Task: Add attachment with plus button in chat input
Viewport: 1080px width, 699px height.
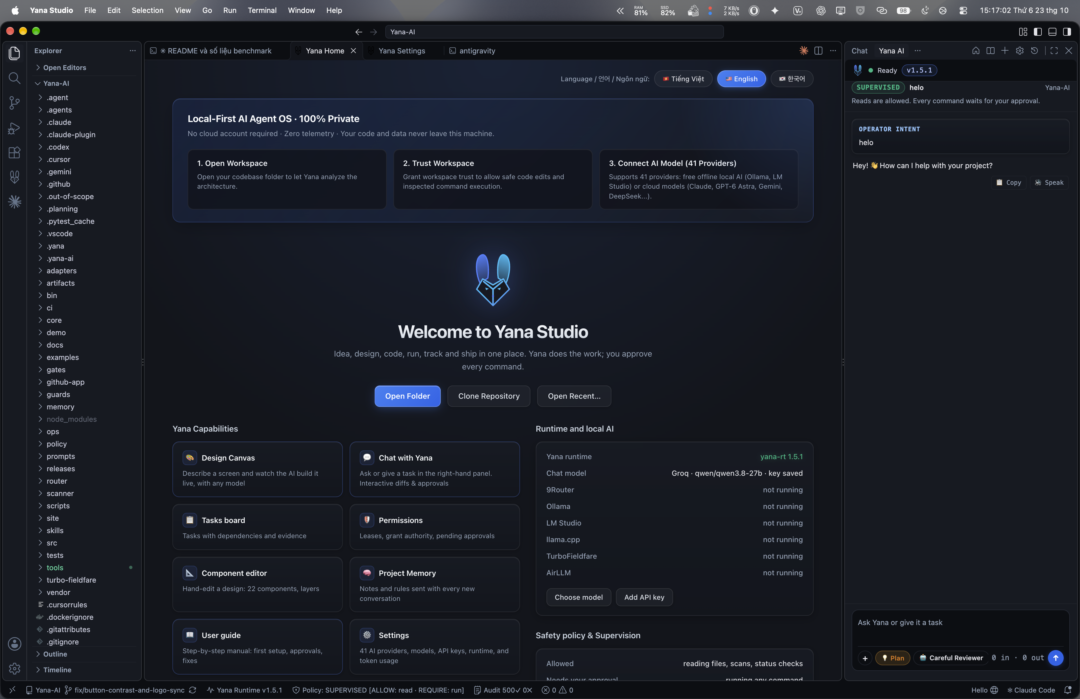Action: coord(864,658)
